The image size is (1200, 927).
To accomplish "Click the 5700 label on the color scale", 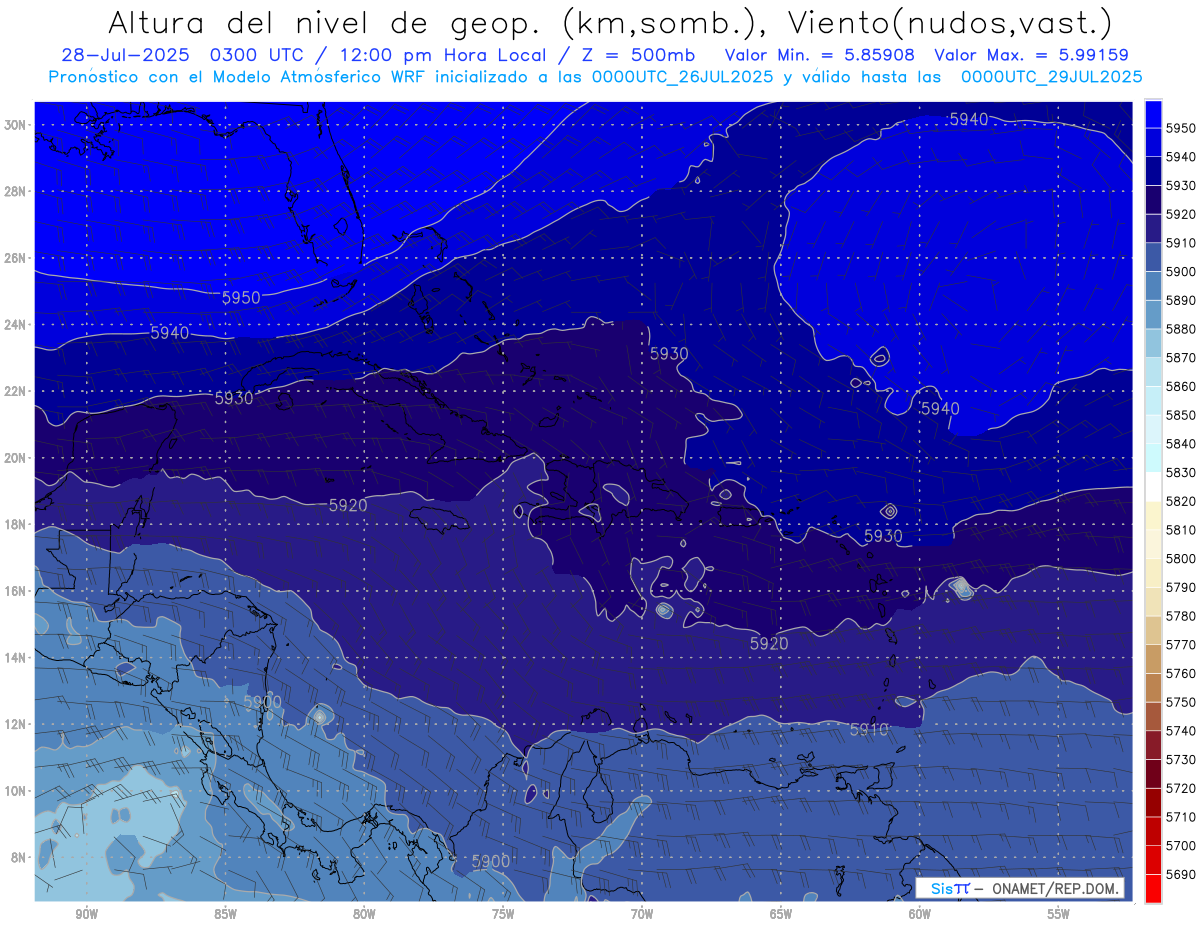I will [1181, 846].
